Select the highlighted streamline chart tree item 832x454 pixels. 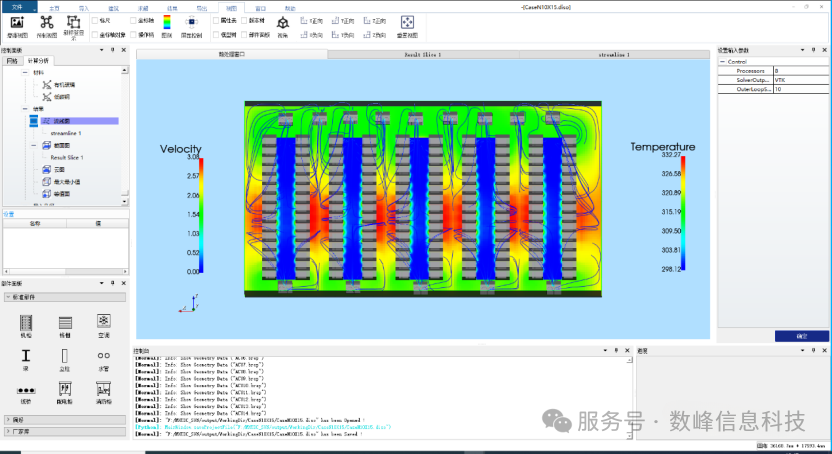pyautogui.click(x=80, y=121)
